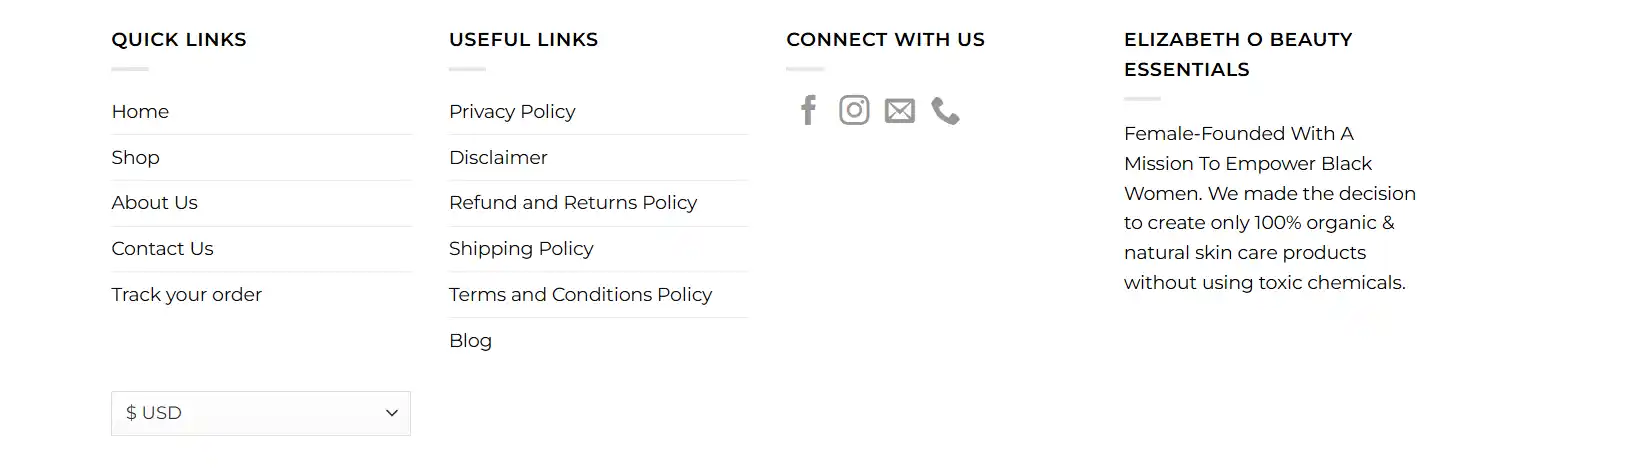The image size is (1637, 472).
Task: View the Disclaimer page link
Action: coord(498,157)
